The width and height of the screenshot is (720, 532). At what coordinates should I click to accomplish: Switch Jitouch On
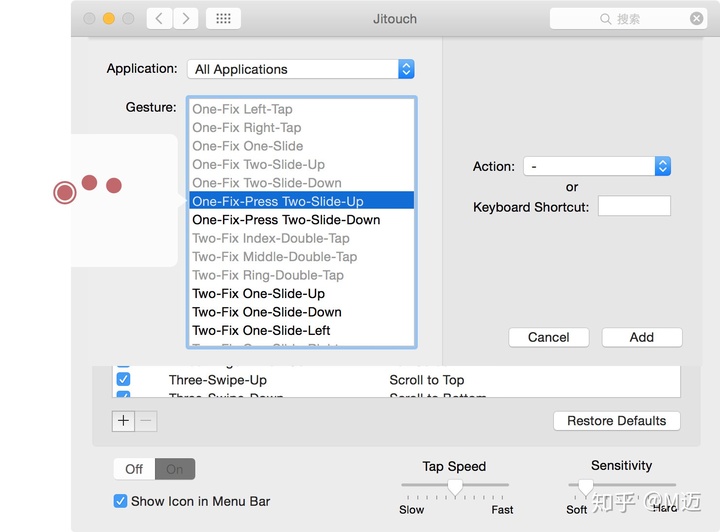[174, 469]
